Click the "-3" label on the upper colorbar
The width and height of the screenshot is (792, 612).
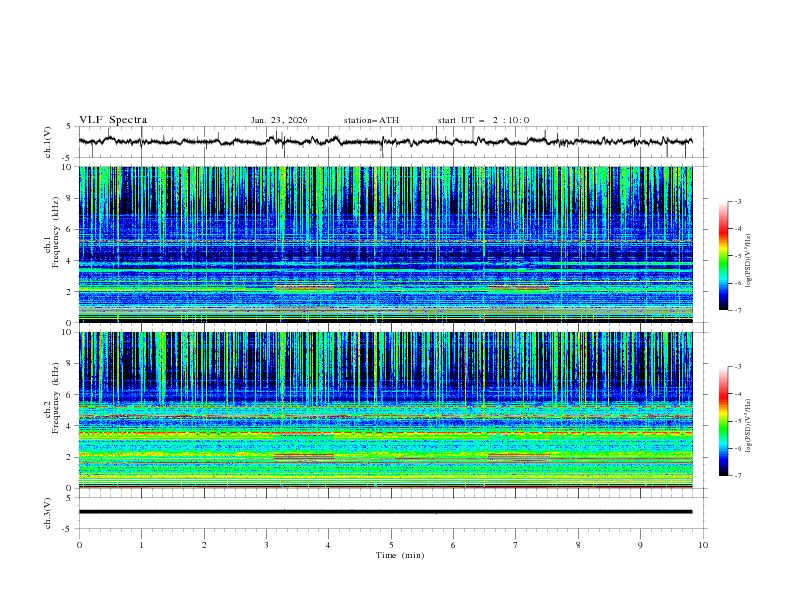click(x=738, y=201)
